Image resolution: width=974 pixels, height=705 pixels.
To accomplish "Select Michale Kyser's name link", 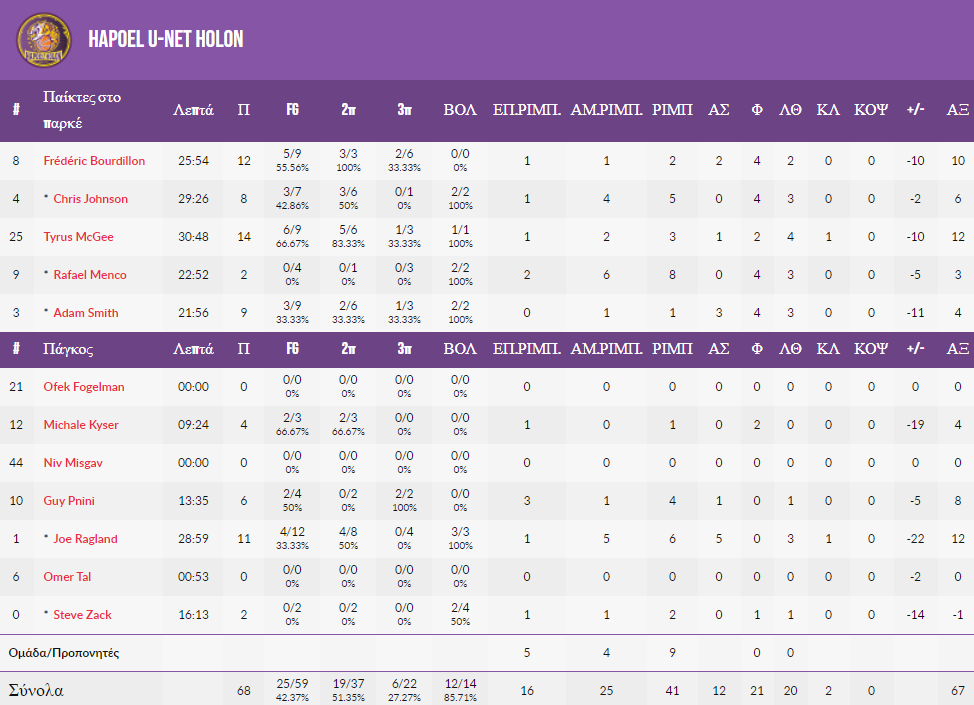I will (x=81, y=425).
